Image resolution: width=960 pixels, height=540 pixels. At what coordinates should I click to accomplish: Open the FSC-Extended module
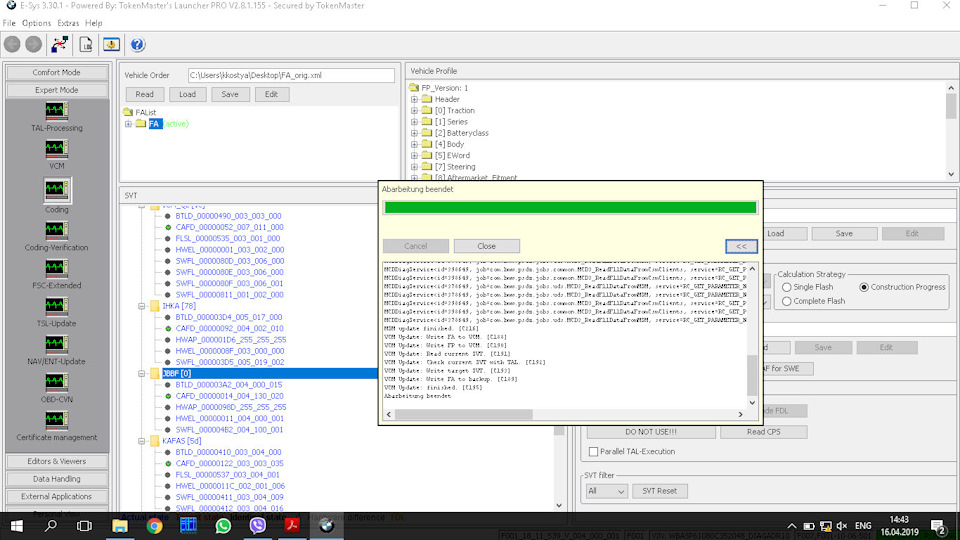click(x=56, y=268)
